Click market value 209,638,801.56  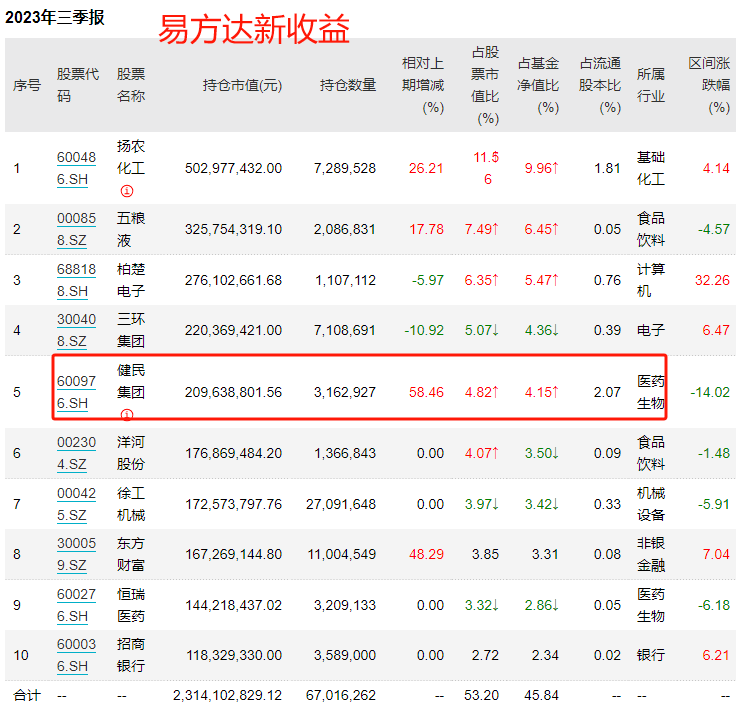coord(233,393)
